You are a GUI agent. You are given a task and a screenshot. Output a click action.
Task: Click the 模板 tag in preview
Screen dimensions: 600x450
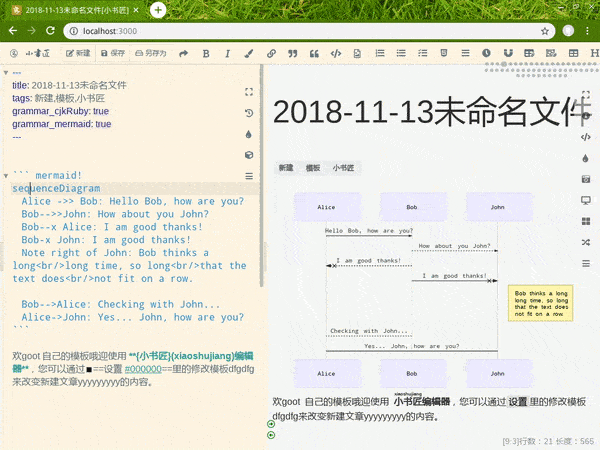pos(313,168)
